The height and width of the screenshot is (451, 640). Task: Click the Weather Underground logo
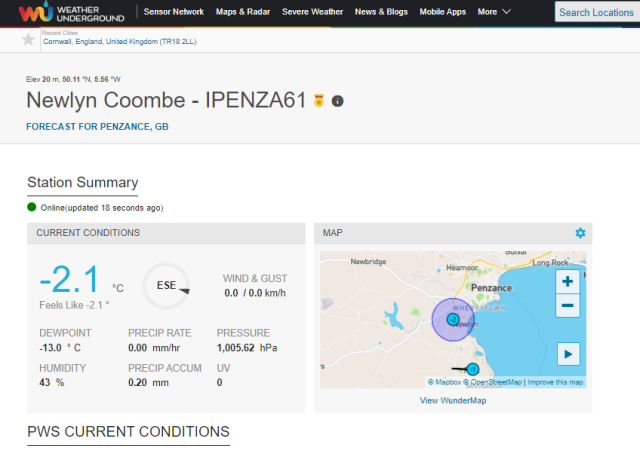(x=71, y=12)
